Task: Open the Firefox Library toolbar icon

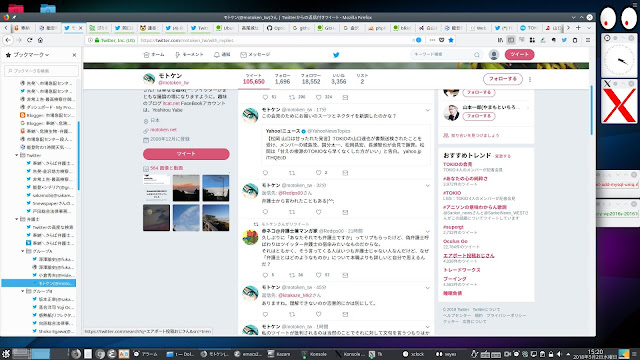Action: pos(500,40)
